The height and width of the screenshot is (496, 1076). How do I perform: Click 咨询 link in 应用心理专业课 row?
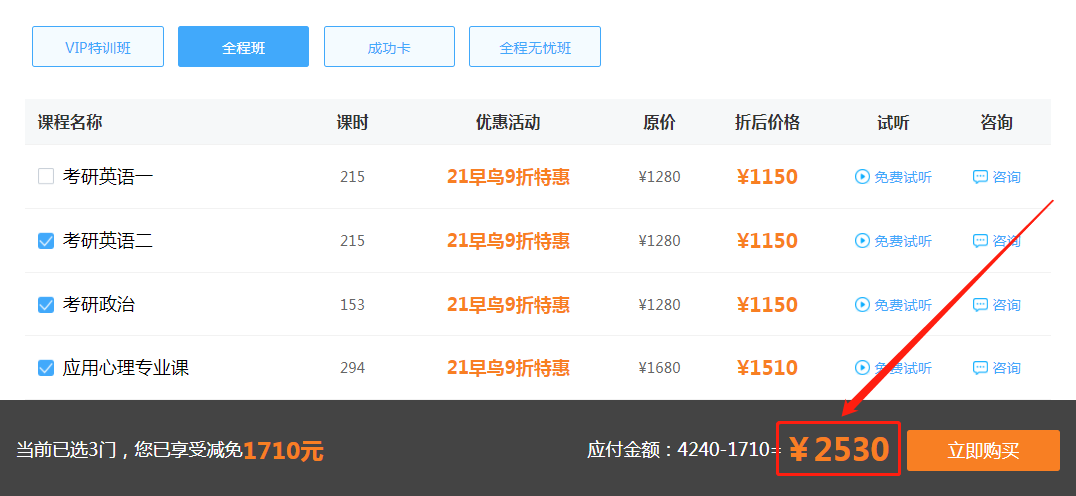click(x=1007, y=368)
